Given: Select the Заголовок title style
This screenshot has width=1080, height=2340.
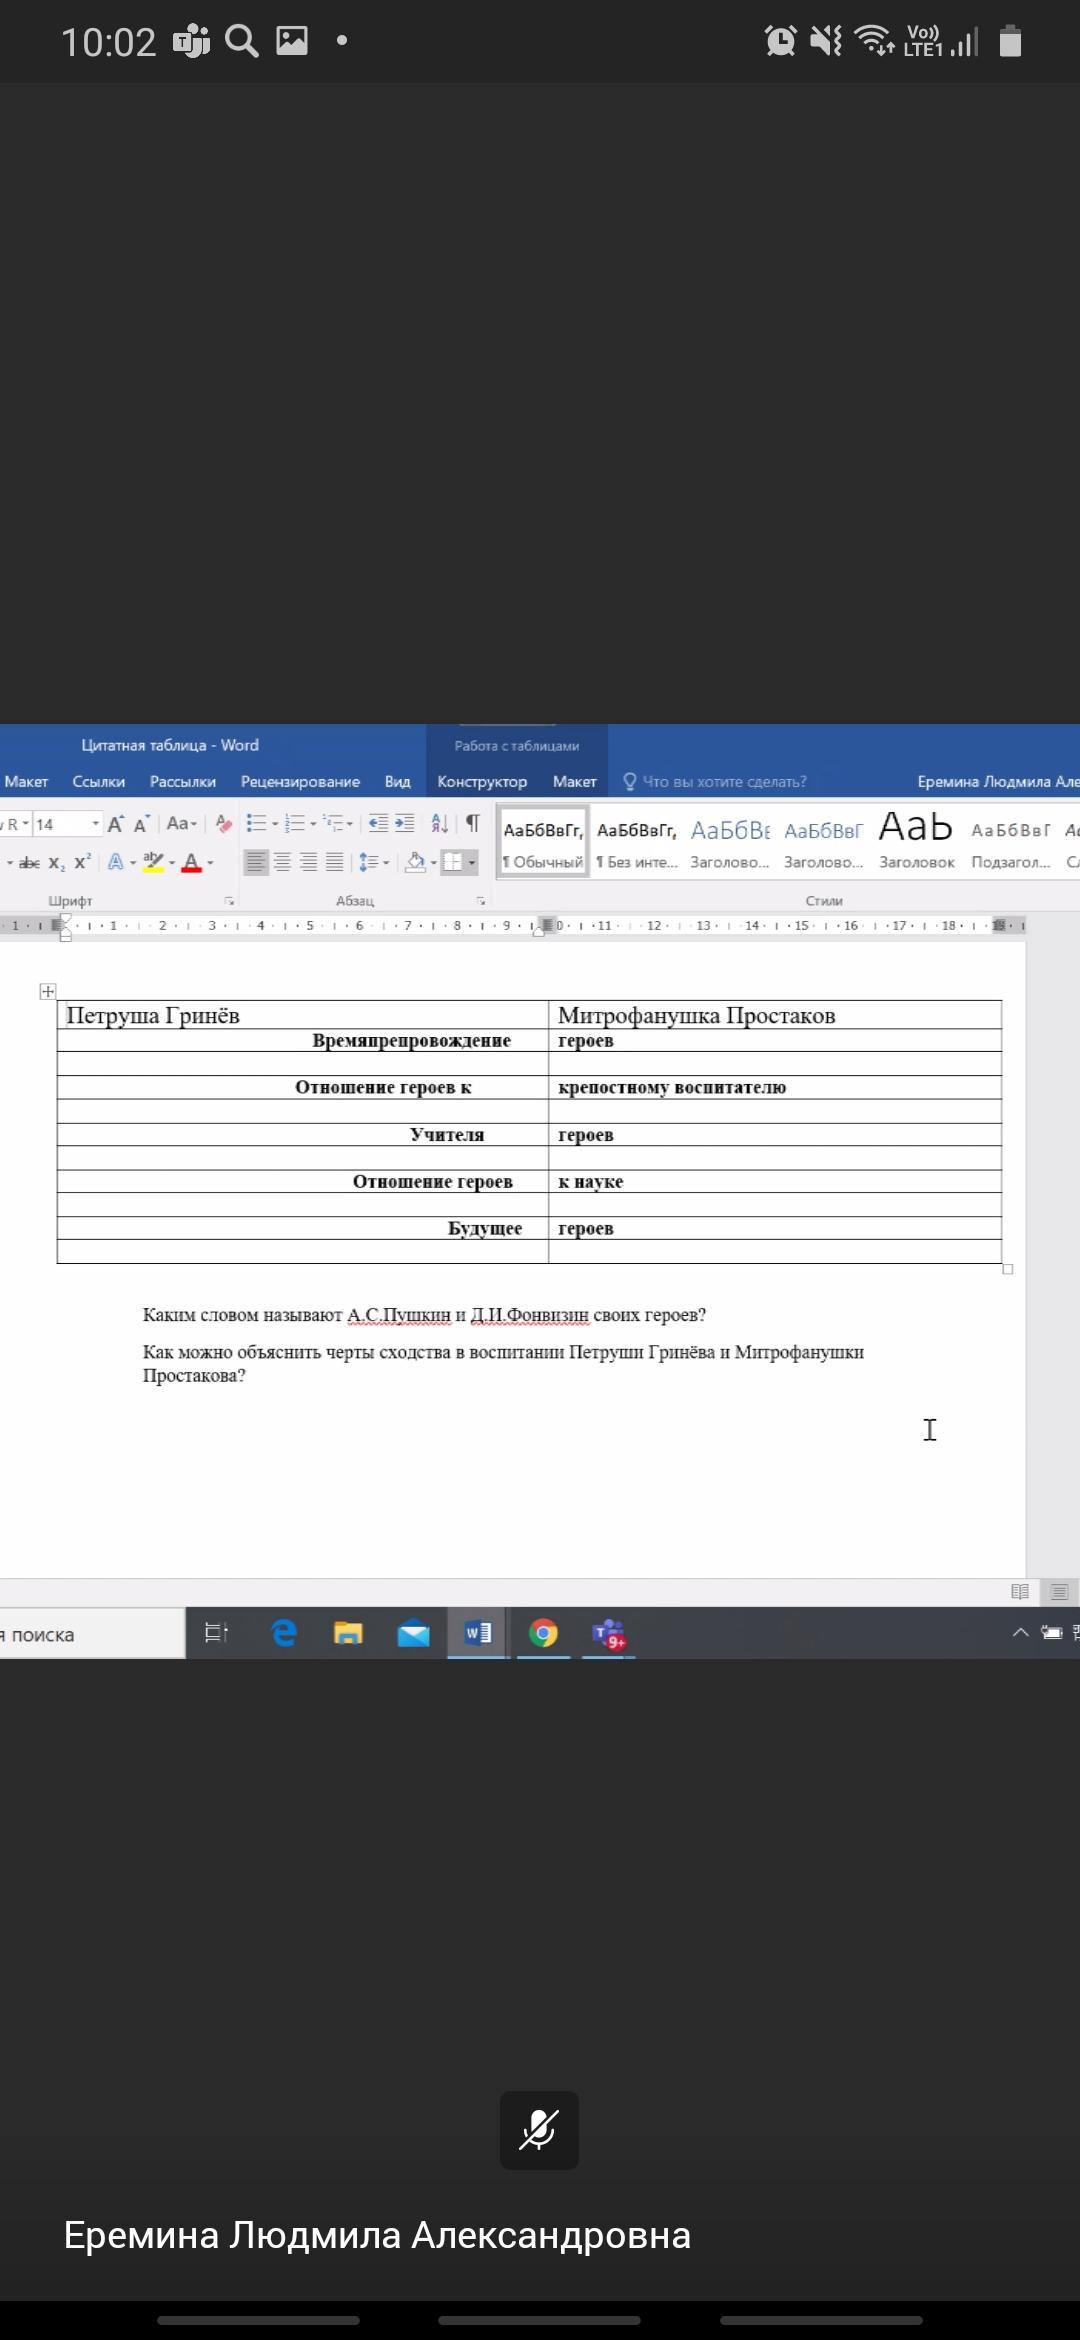Looking at the screenshot, I should click(x=916, y=842).
